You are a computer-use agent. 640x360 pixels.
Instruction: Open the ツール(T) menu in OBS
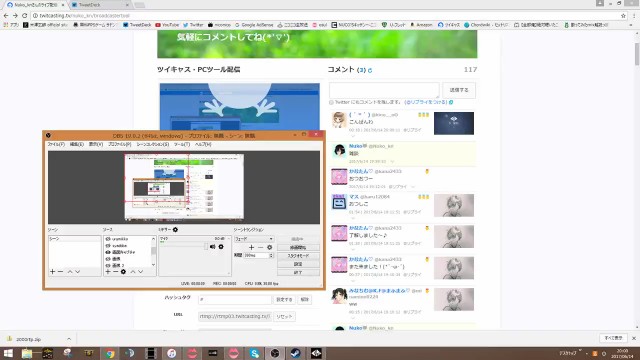(182, 144)
